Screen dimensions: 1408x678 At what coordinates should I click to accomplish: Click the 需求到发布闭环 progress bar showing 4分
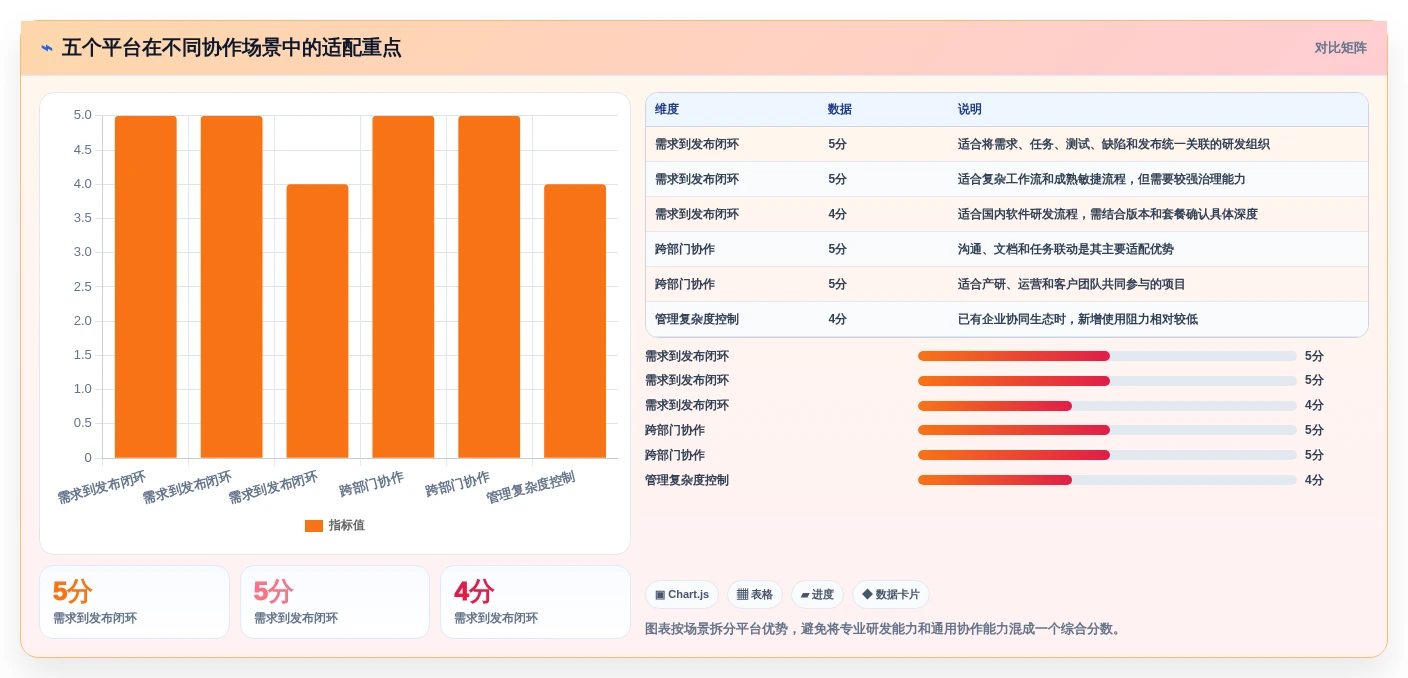click(x=1107, y=406)
